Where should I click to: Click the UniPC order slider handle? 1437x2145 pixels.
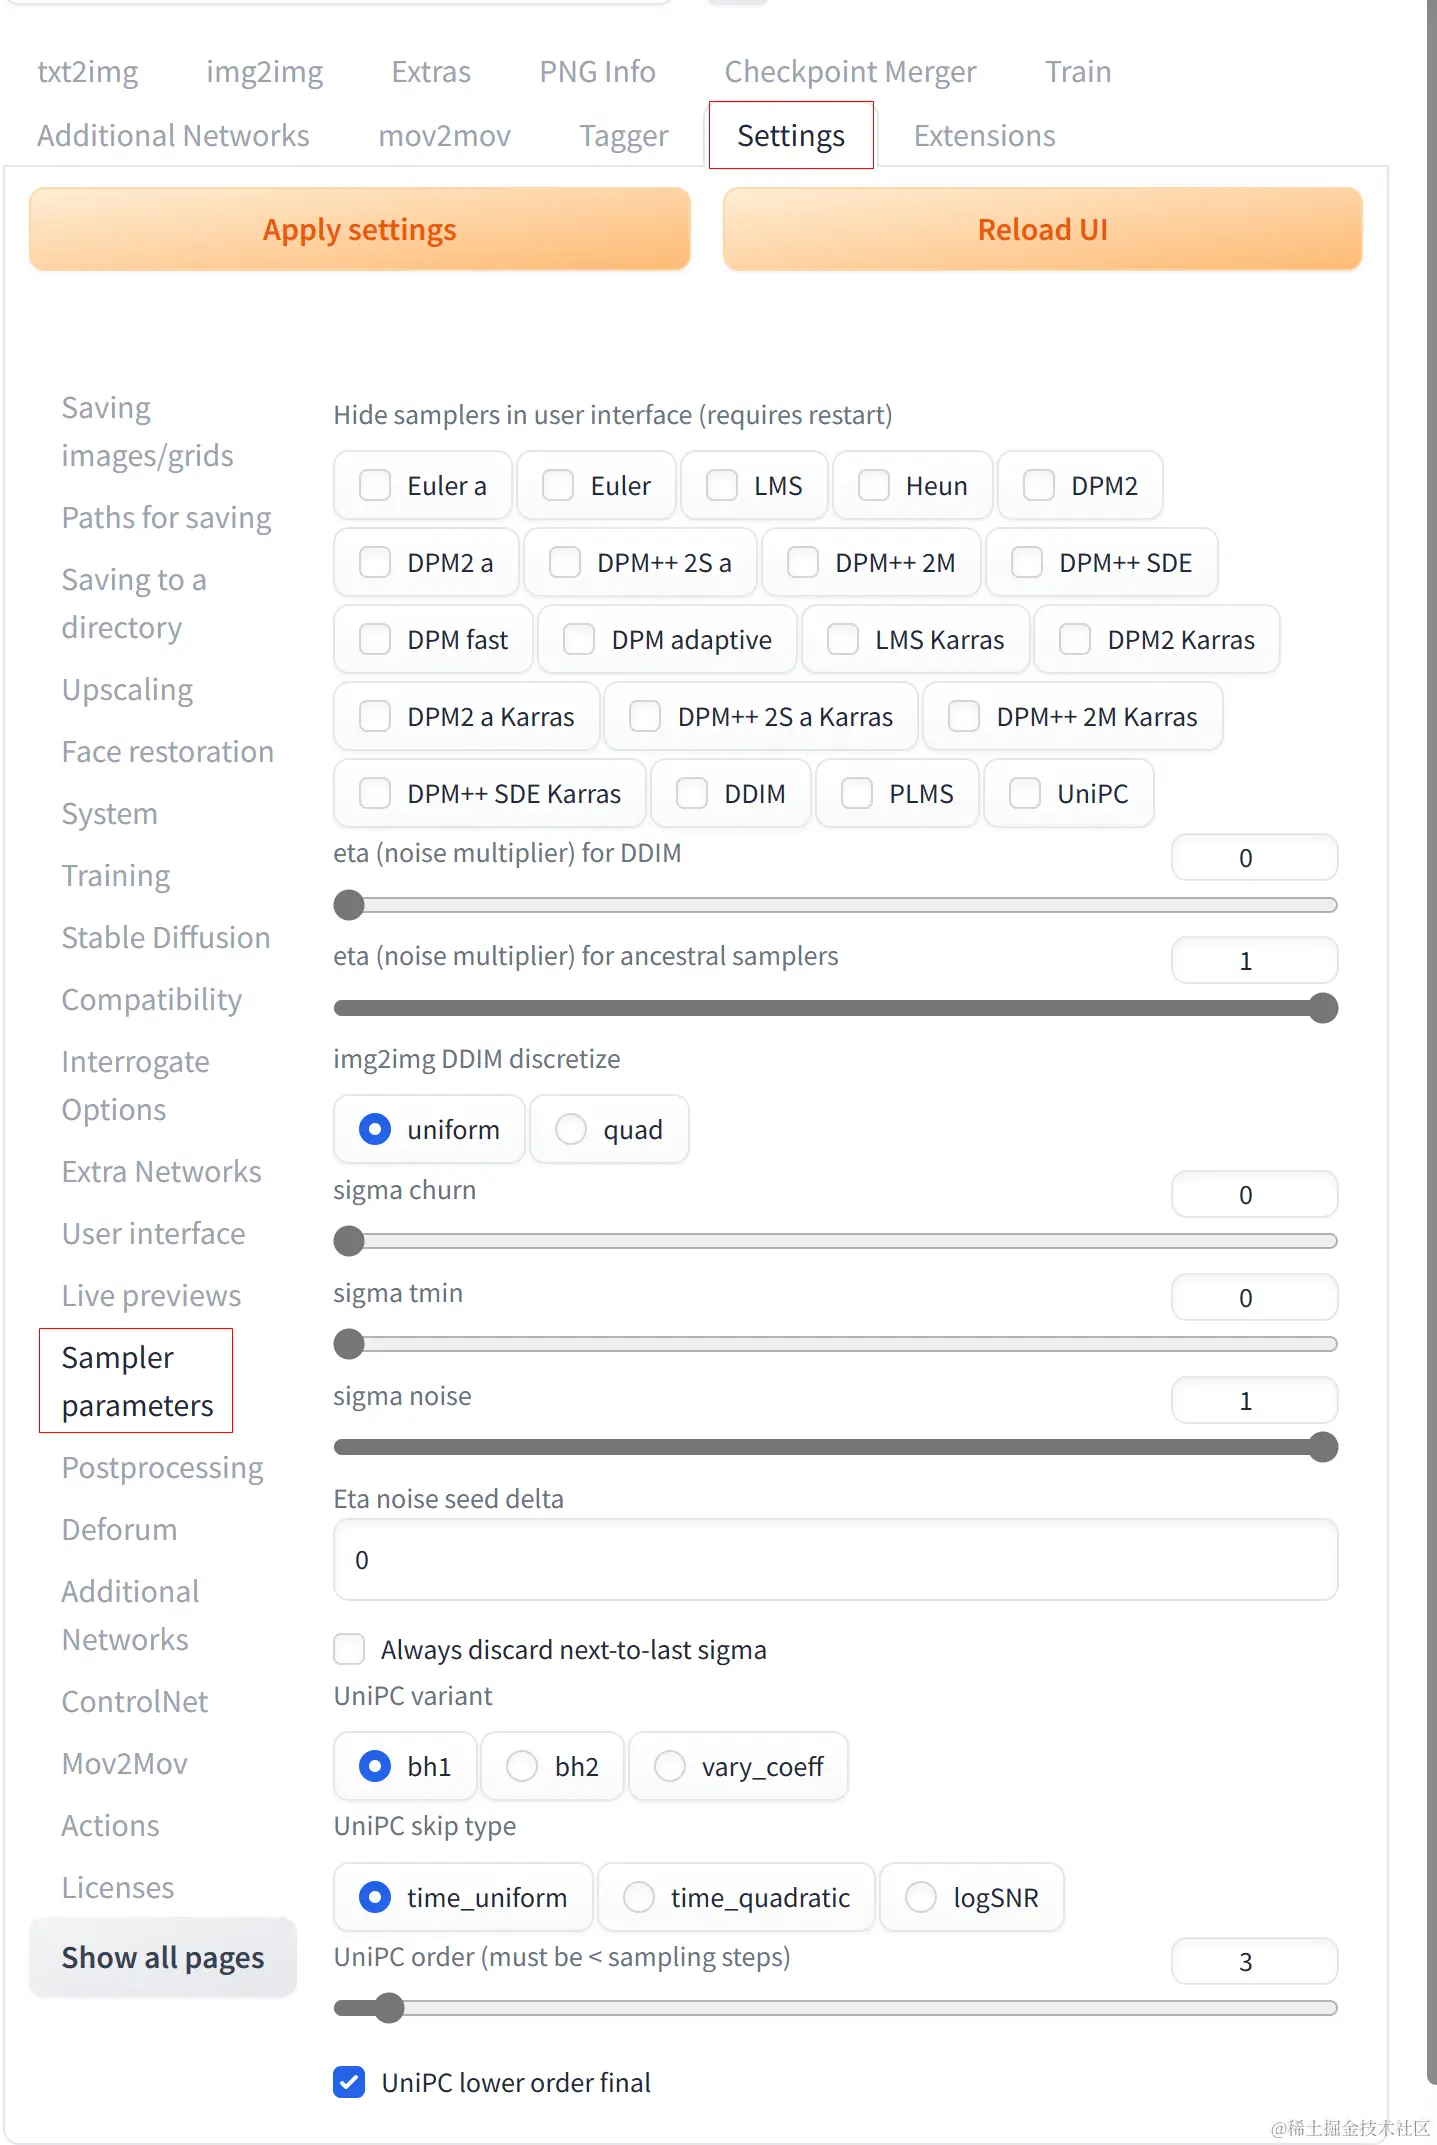coord(389,2008)
